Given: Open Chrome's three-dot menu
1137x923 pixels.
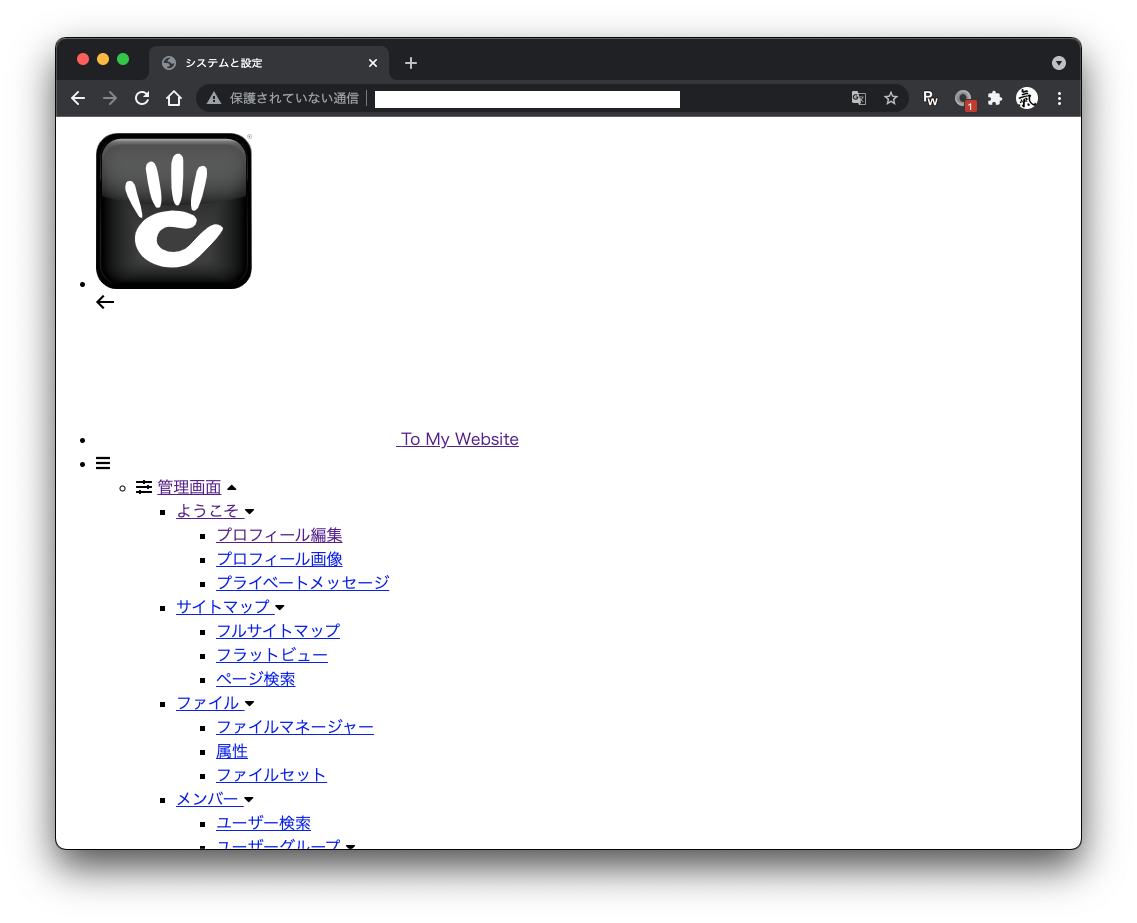Looking at the screenshot, I should click(1059, 98).
